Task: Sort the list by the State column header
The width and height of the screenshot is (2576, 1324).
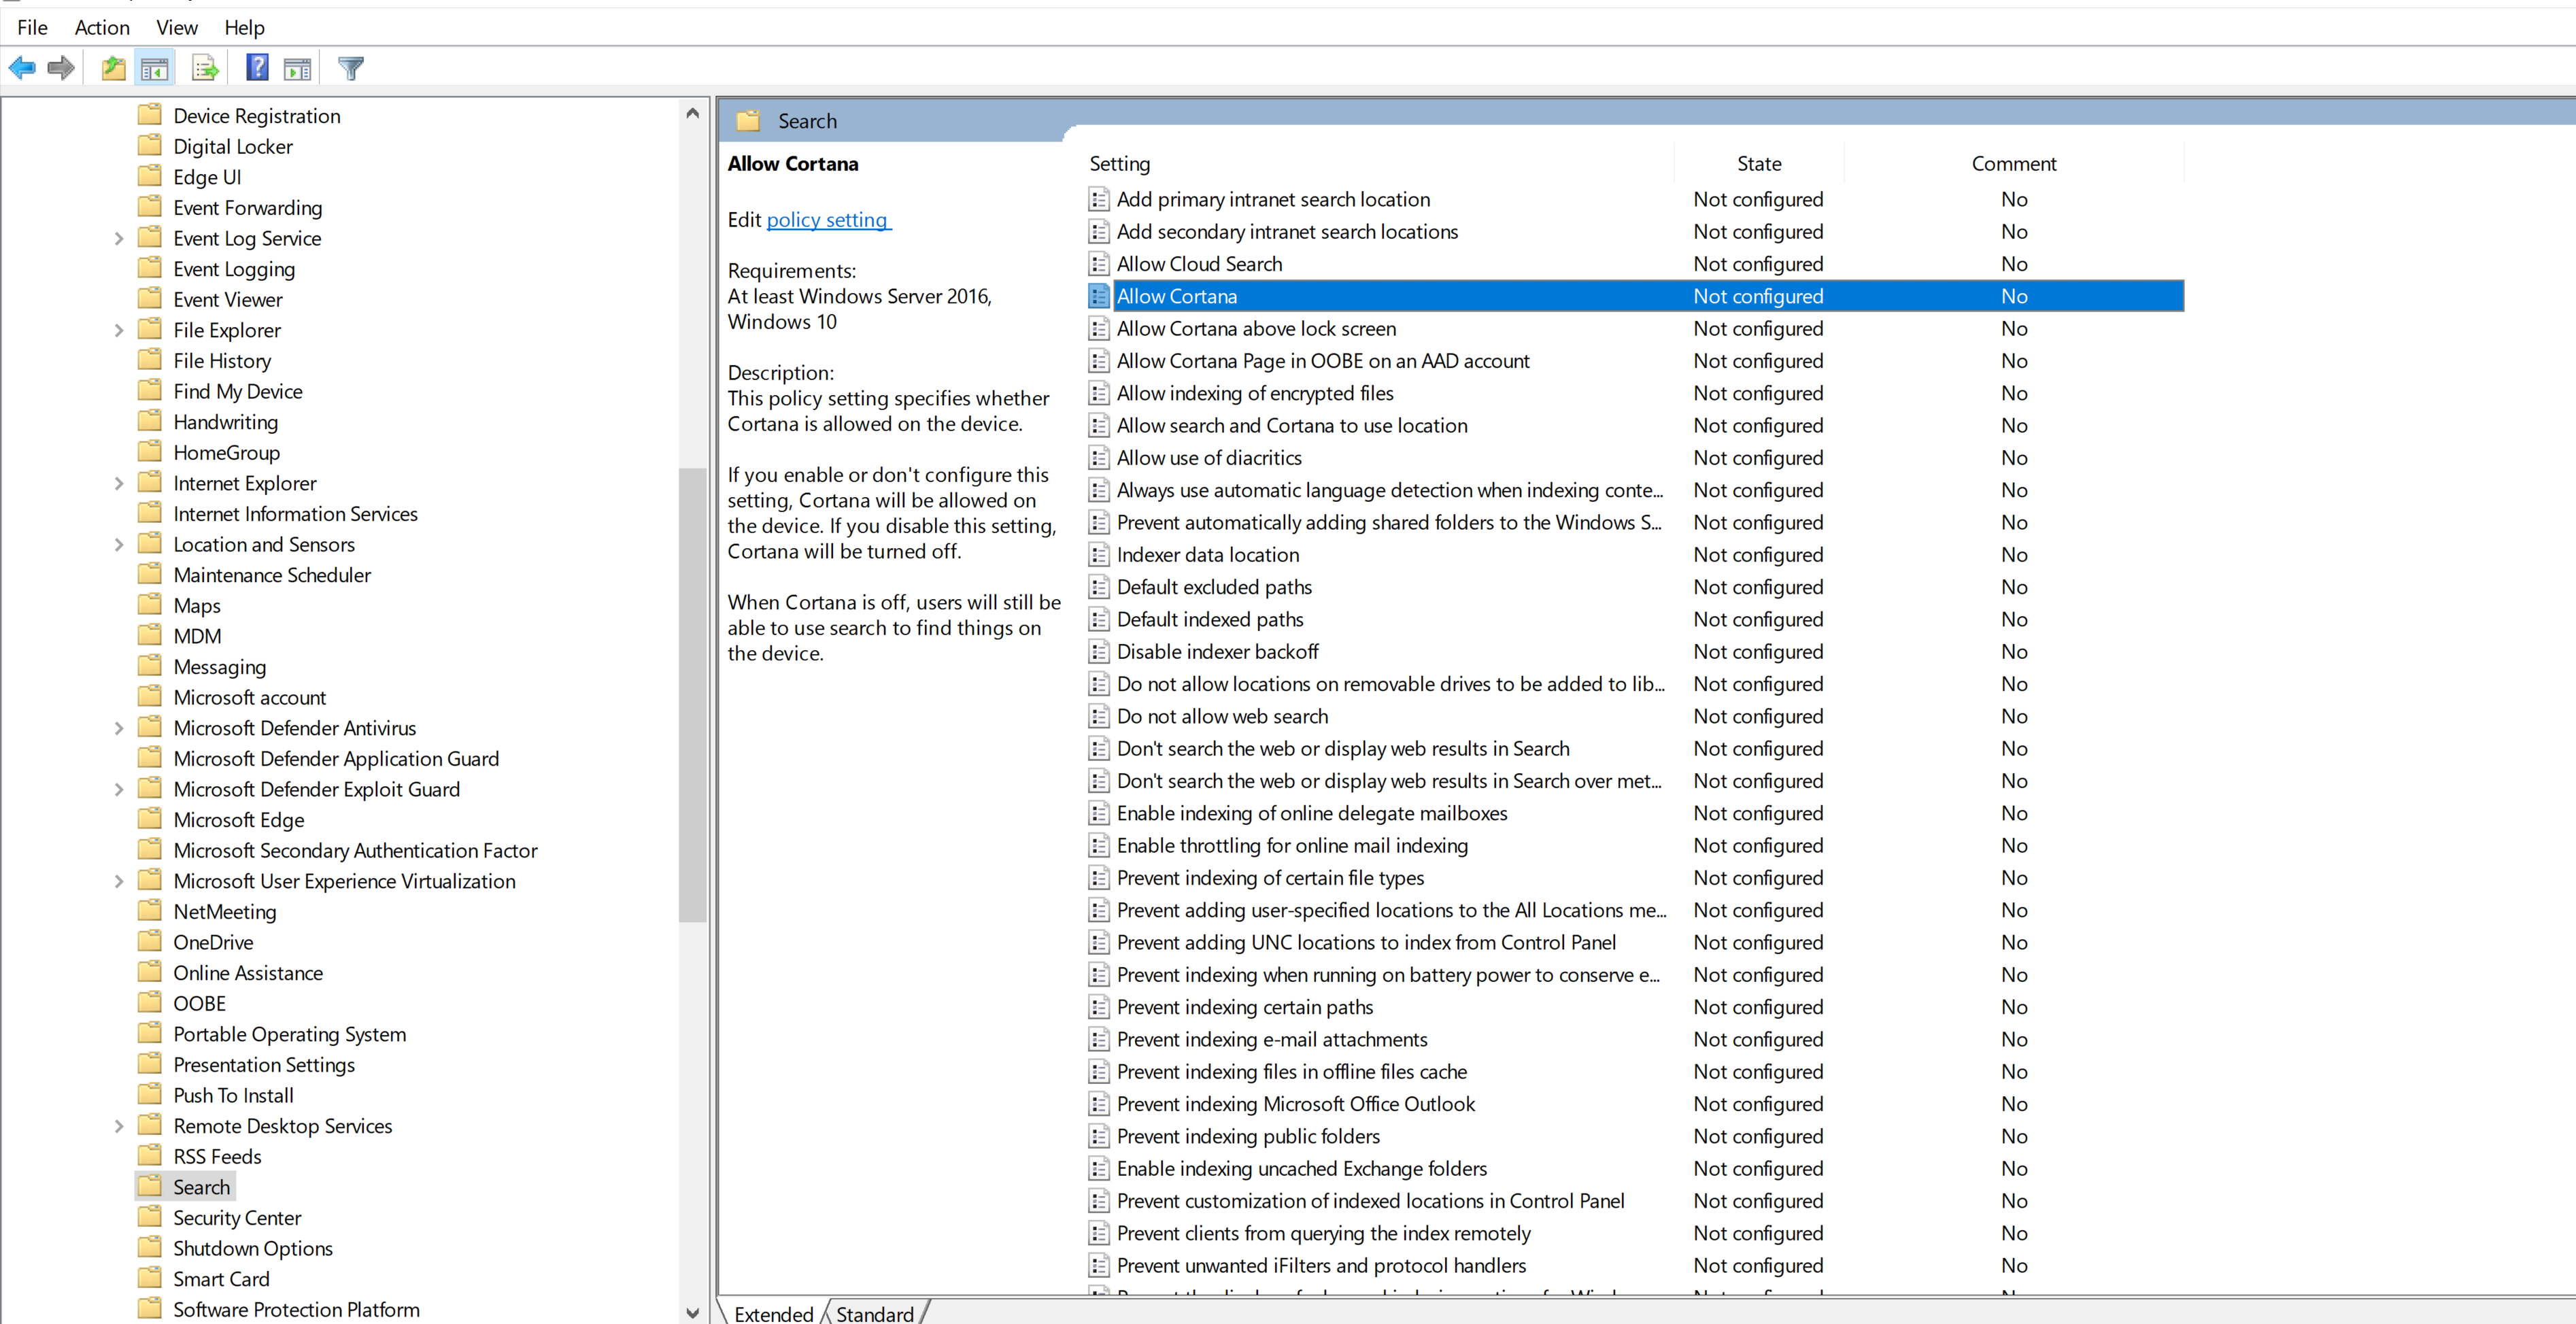Action: click(1758, 163)
